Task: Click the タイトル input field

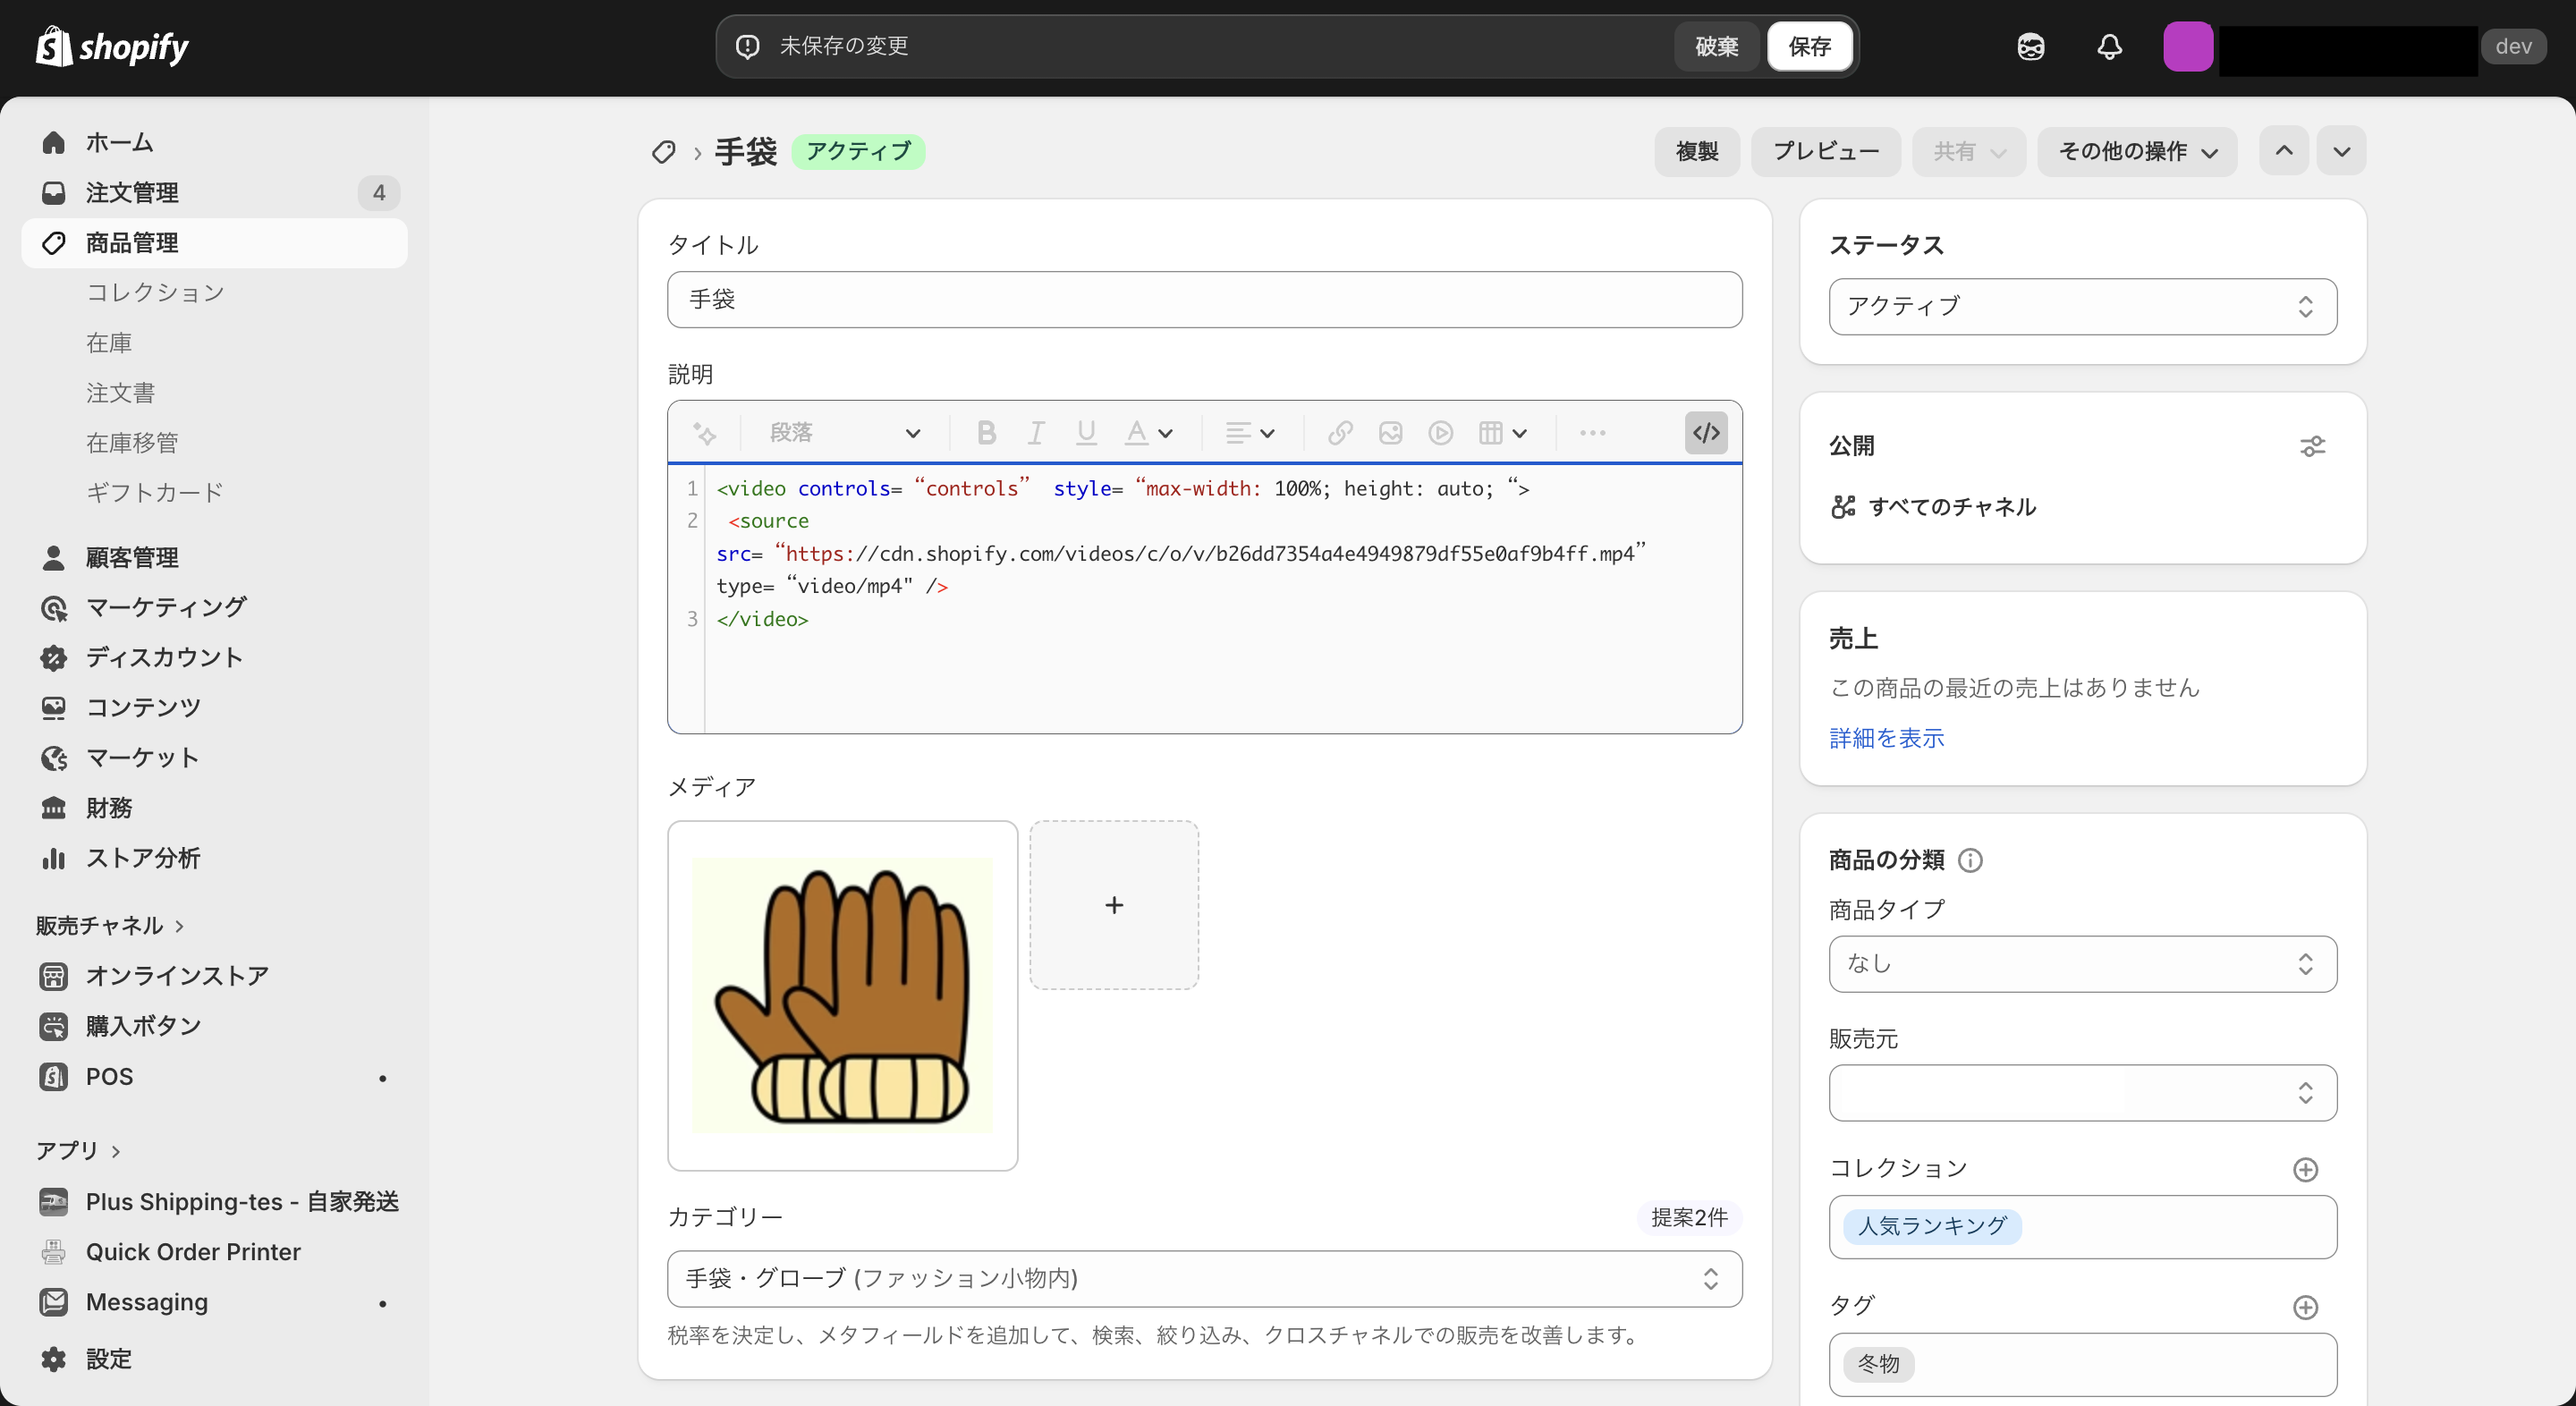Action: coord(1204,299)
